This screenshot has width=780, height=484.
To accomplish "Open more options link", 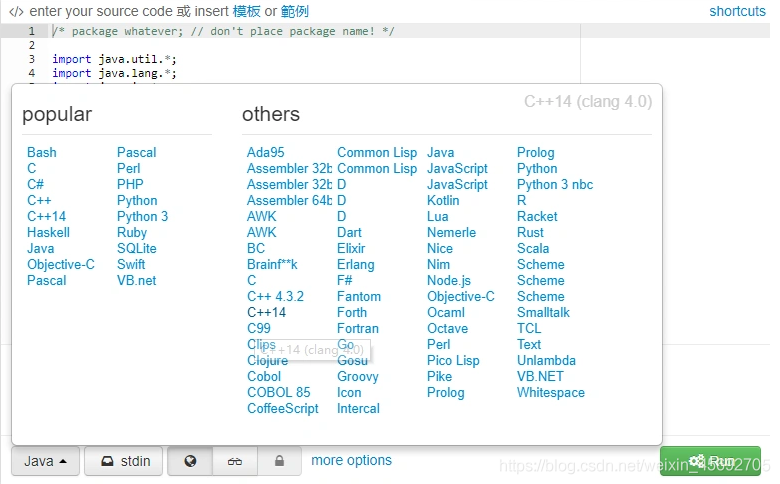I will coord(351,460).
